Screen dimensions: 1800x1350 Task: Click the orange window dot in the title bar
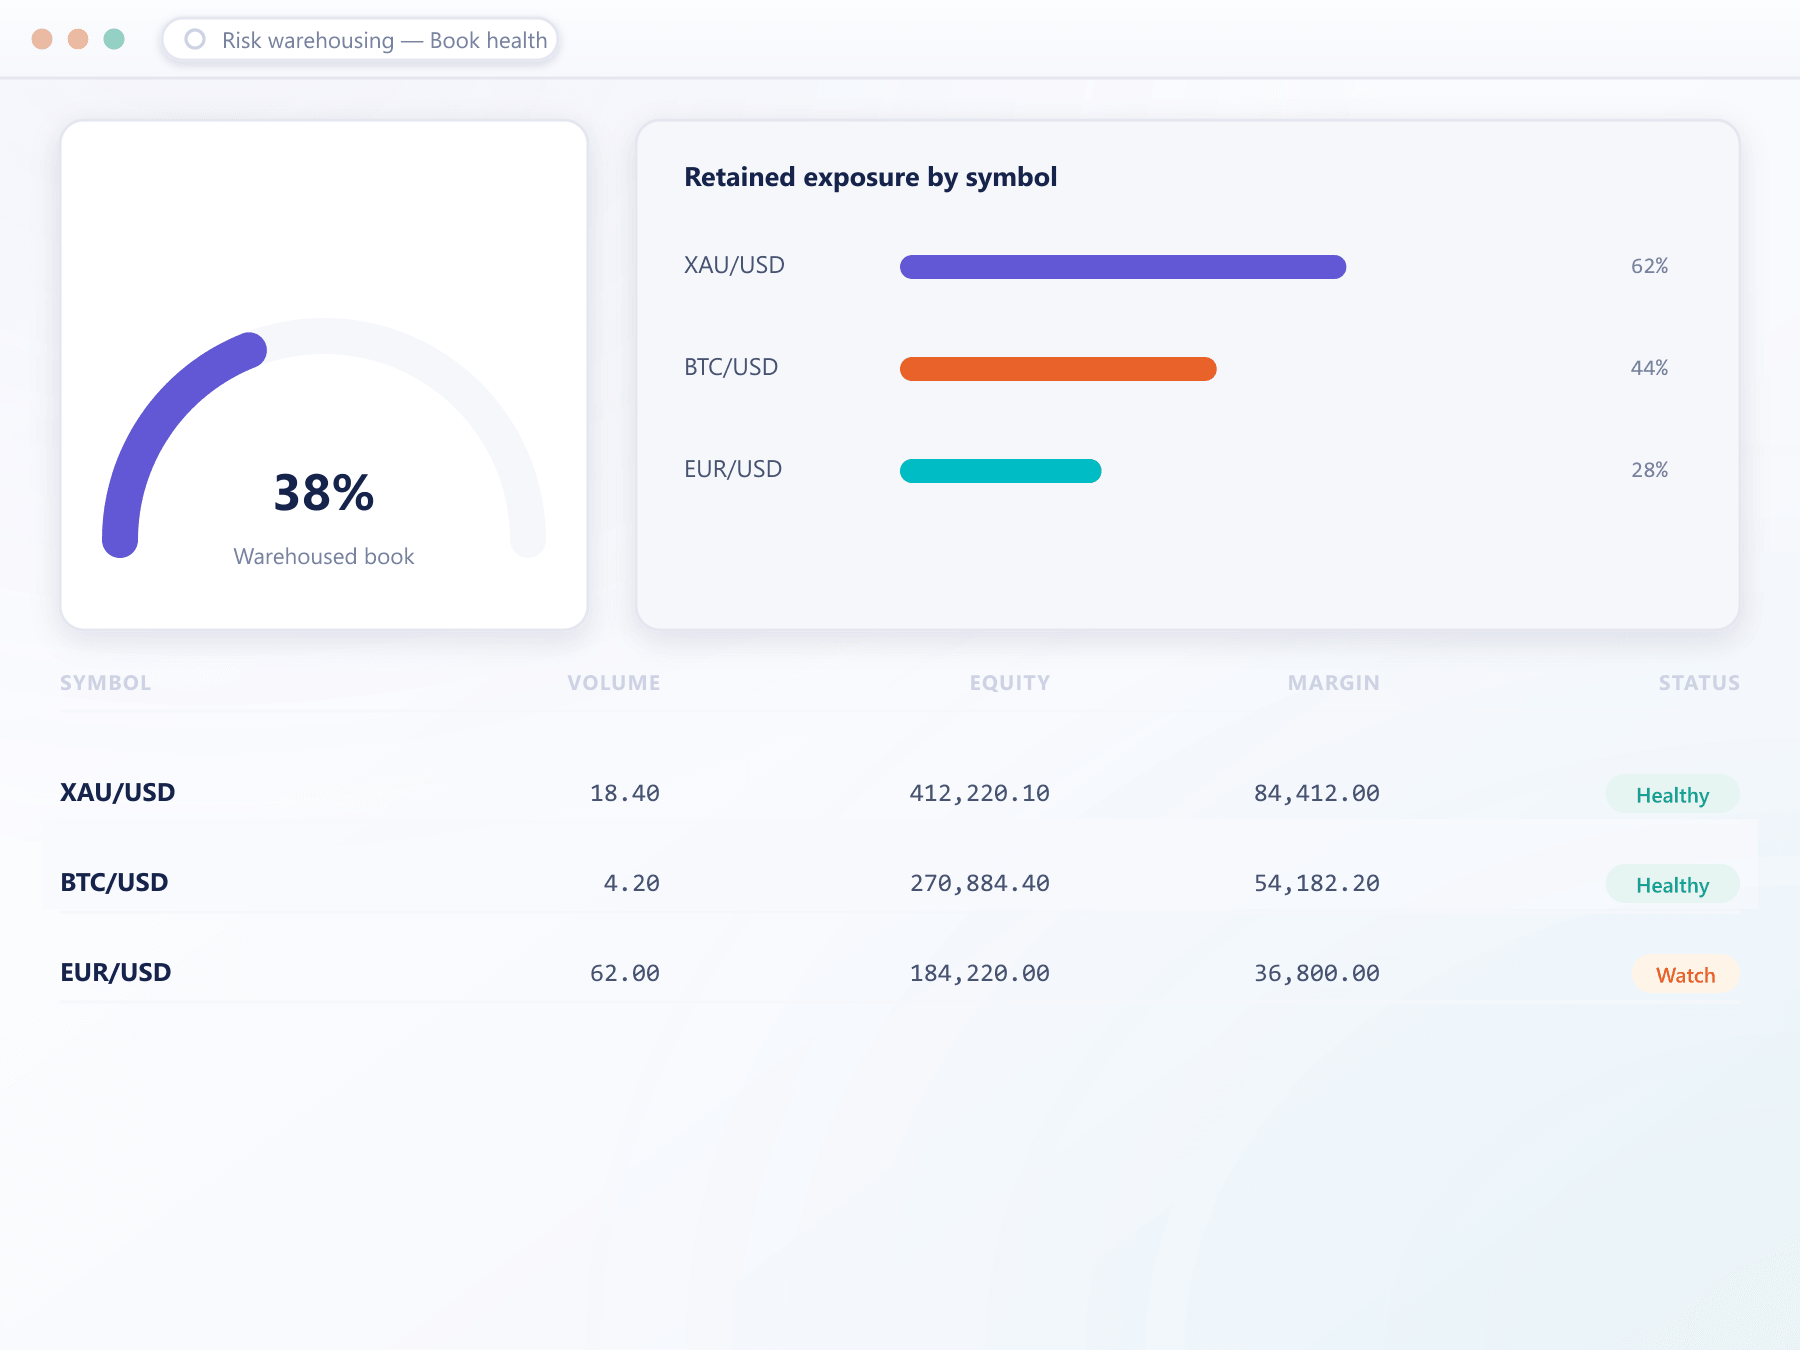78,39
